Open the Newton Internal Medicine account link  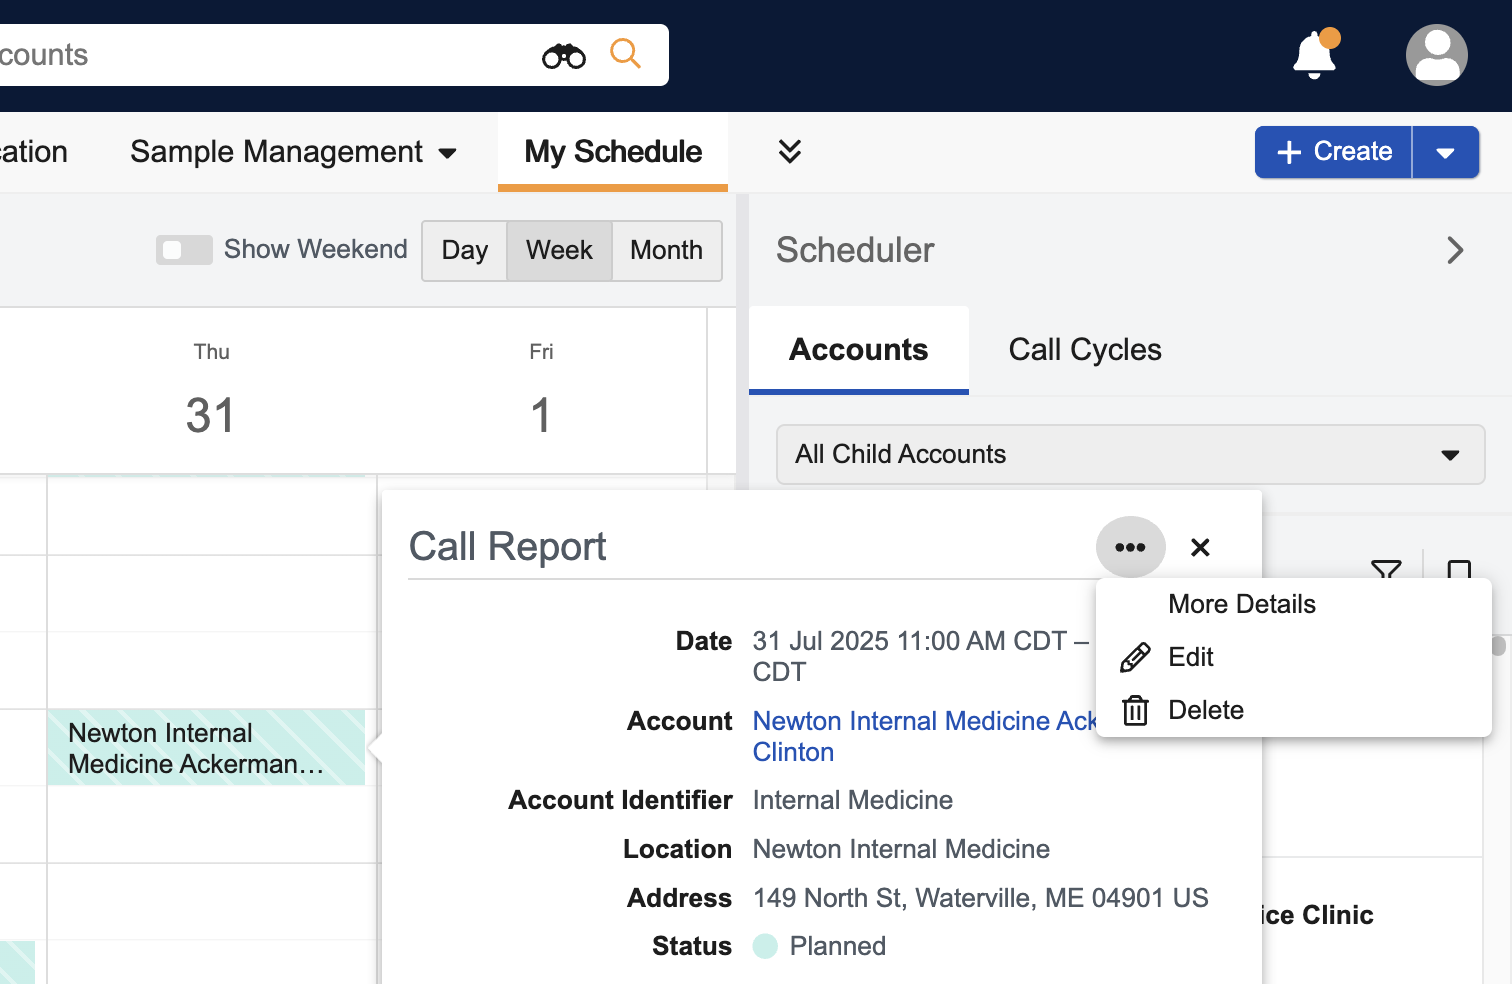(x=922, y=721)
